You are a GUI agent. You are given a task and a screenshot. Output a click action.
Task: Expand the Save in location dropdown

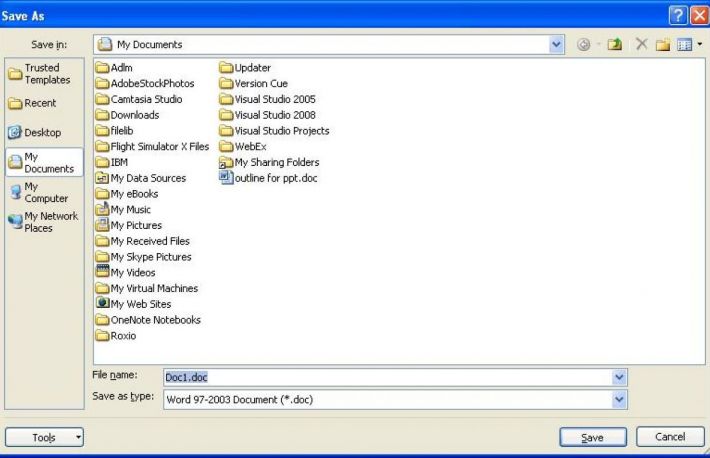coord(557,45)
